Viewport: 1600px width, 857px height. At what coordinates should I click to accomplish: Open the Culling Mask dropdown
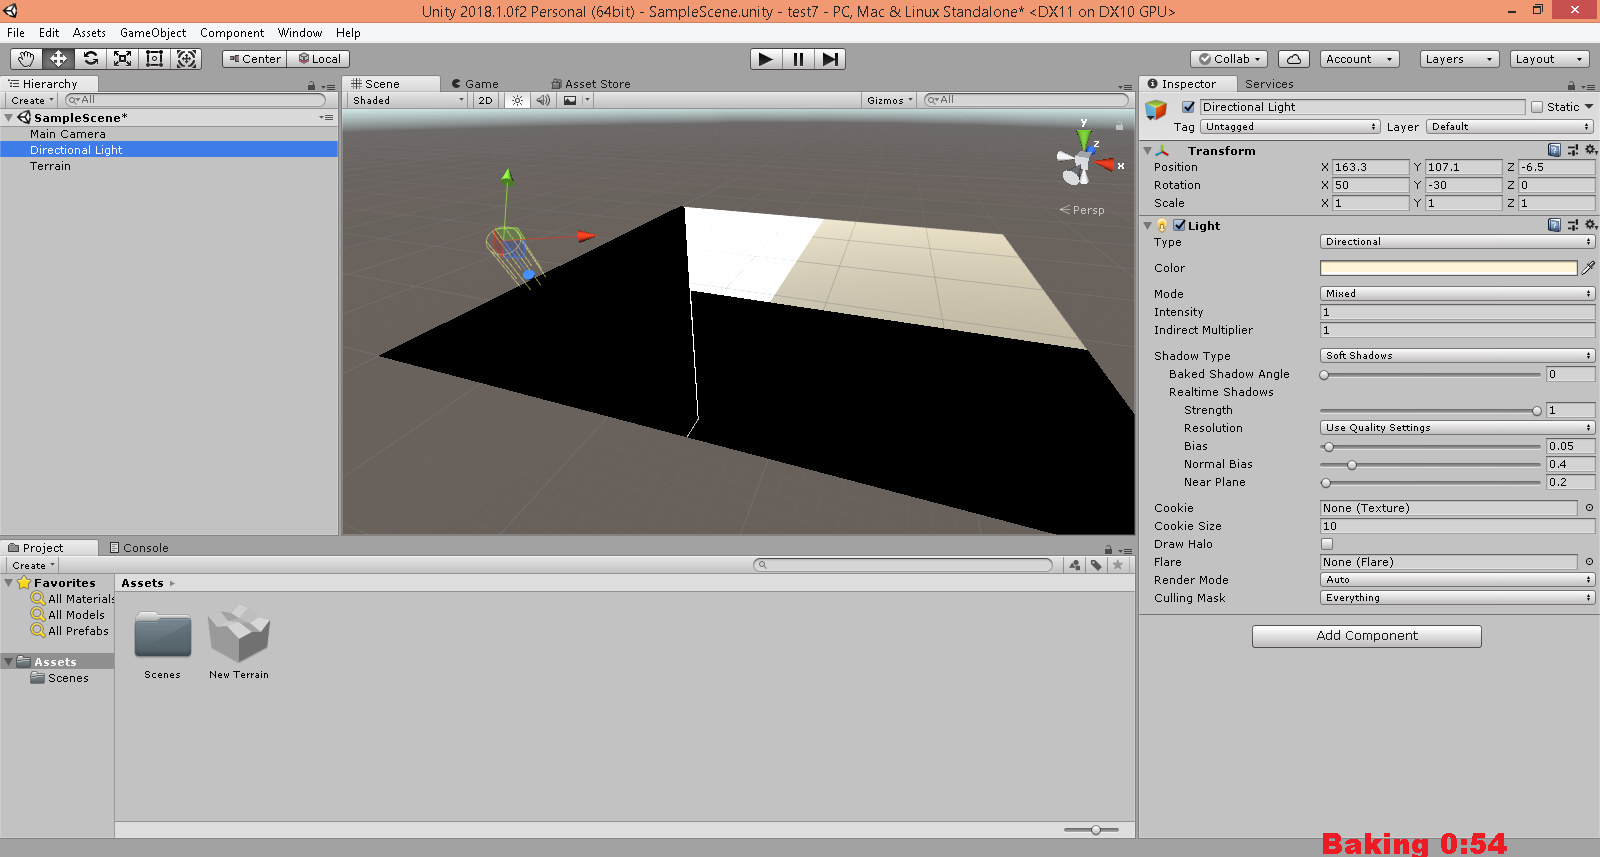1457,598
